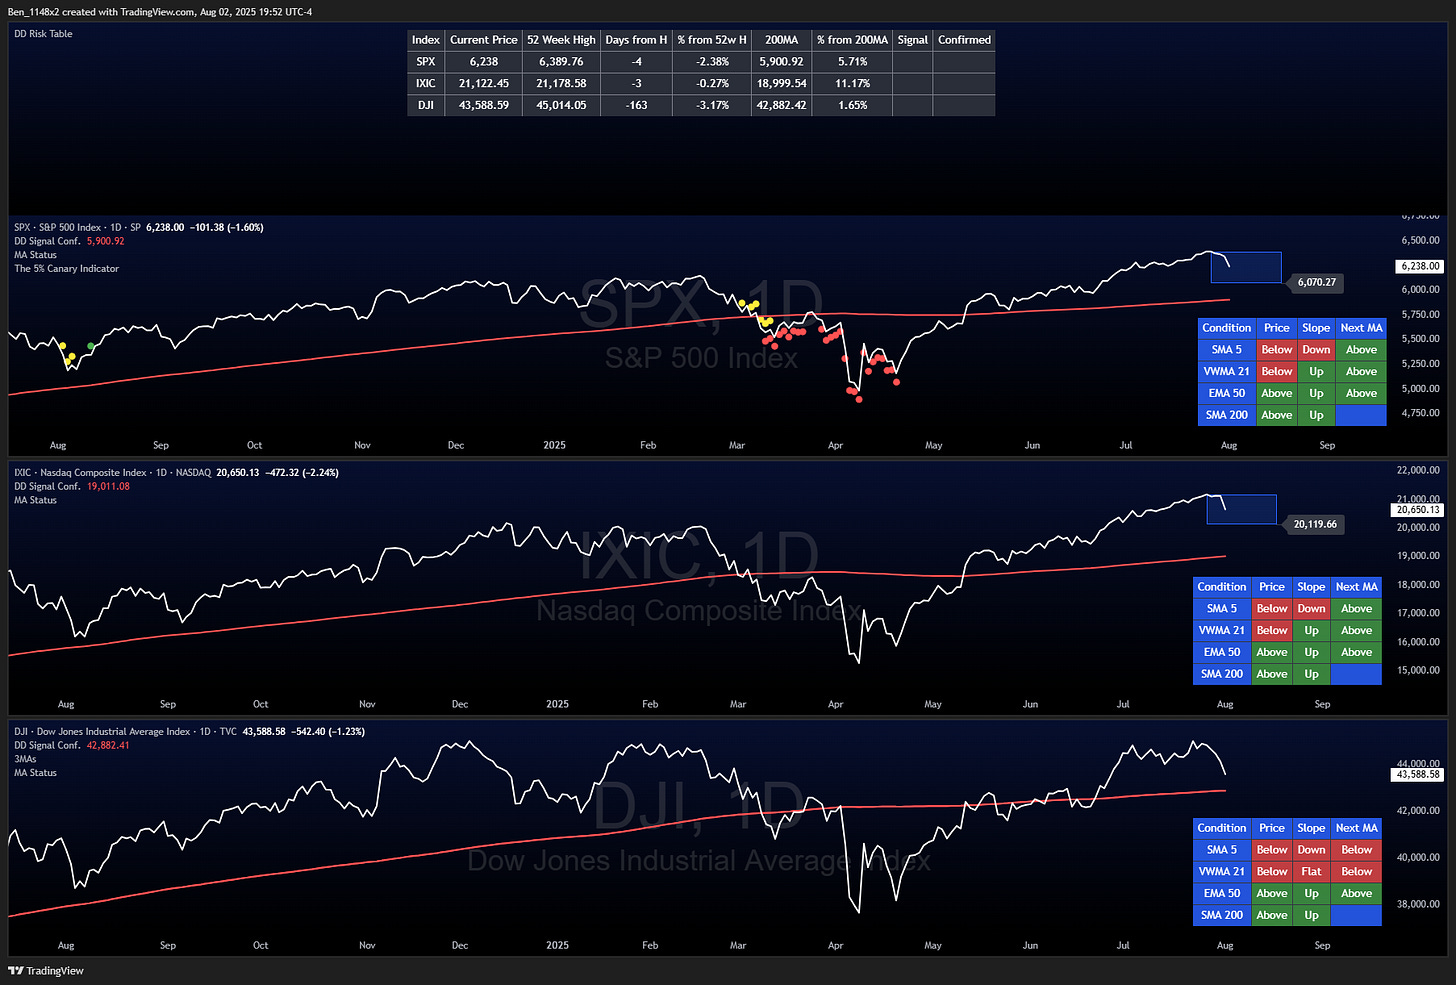The image size is (1456, 985).
Task: Click the 22,000.00 level on the IXIC price axis
Action: click(1418, 470)
